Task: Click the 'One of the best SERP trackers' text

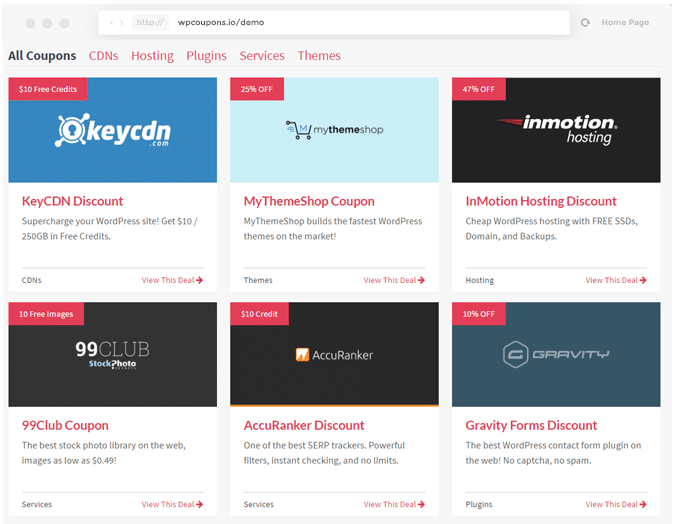Action: tap(324, 453)
